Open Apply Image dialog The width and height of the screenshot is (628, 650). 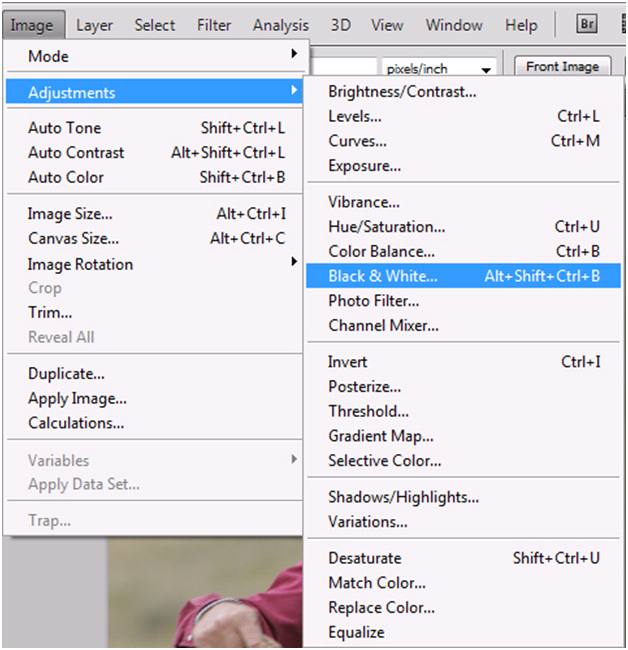click(155, 398)
